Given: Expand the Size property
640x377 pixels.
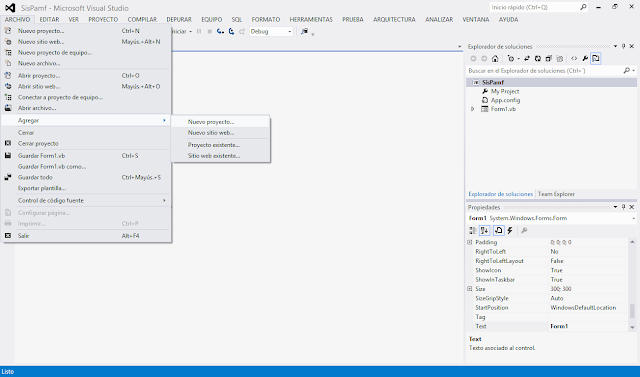Looking at the screenshot, I should click(470, 289).
